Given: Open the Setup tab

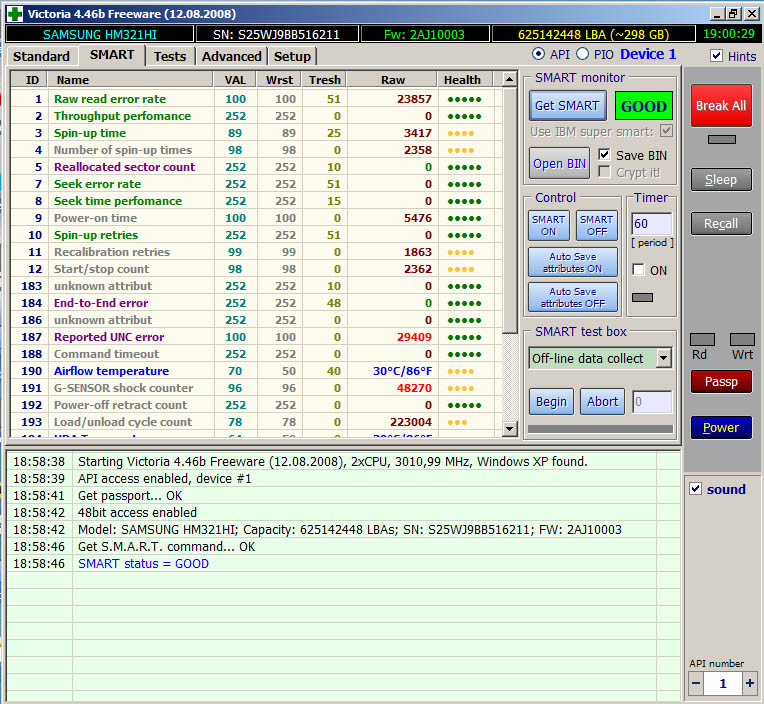Looking at the screenshot, I should (x=292, y=57).
